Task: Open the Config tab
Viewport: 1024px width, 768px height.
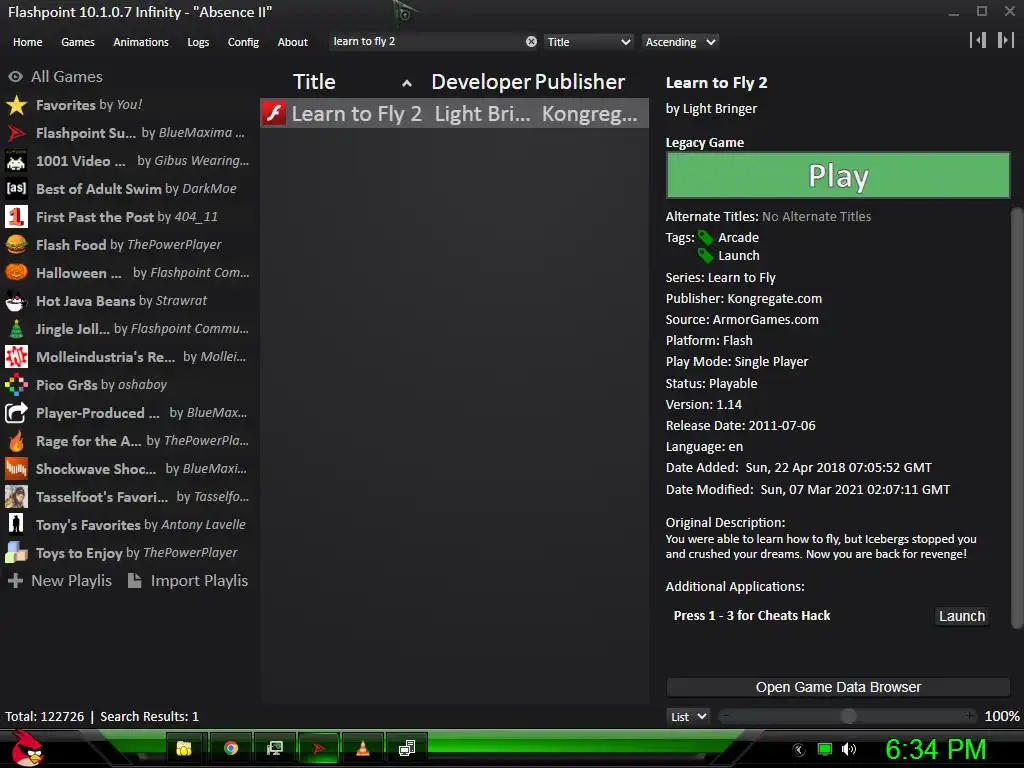Action: click(243, 42)
